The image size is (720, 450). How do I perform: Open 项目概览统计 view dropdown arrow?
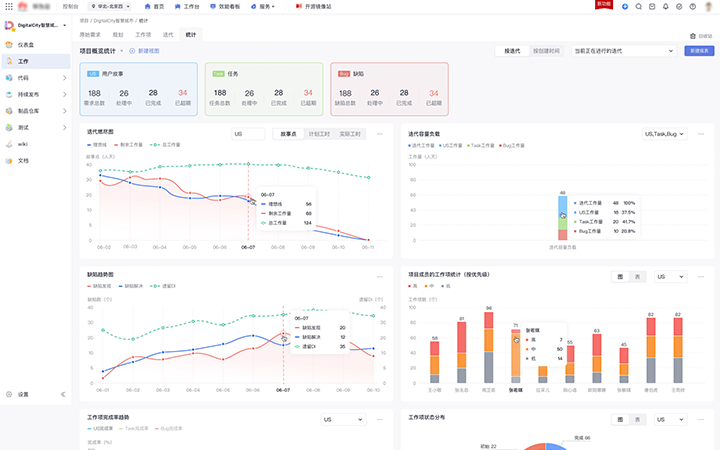point(122,51)
